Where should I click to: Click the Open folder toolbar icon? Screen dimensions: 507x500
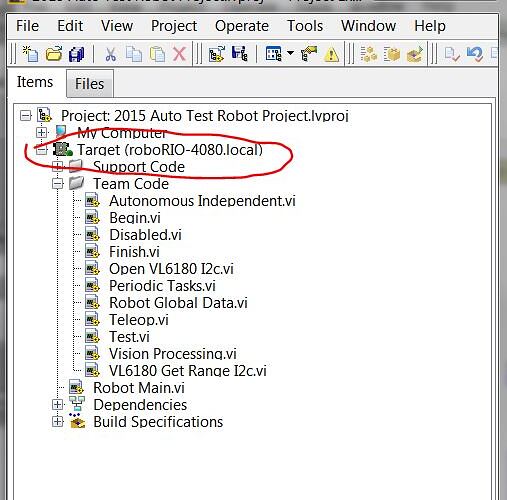[54, 54]
